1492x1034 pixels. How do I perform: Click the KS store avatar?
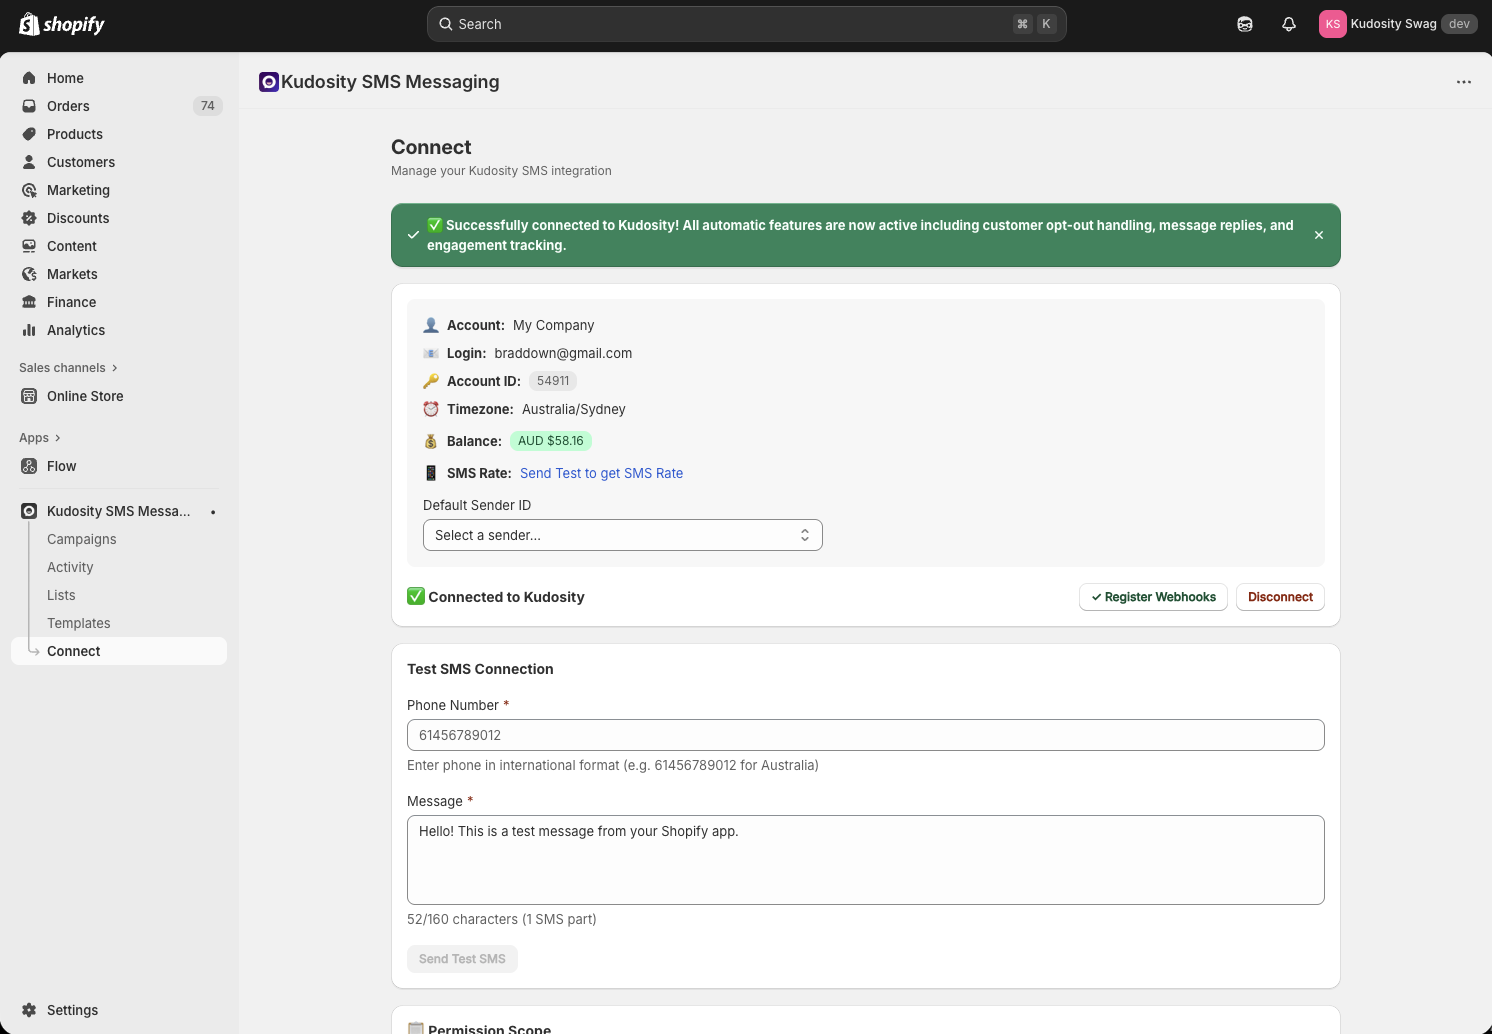(x=1333, y=24)
